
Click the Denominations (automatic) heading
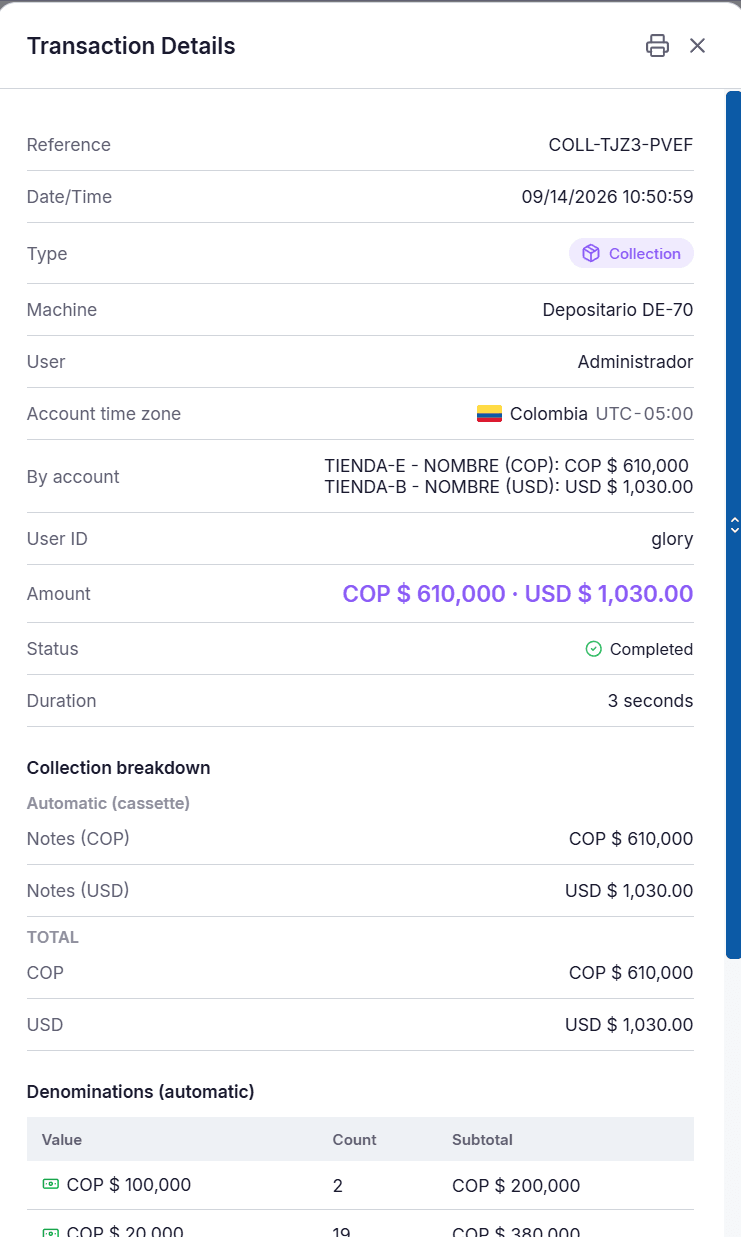point(141,1092)
